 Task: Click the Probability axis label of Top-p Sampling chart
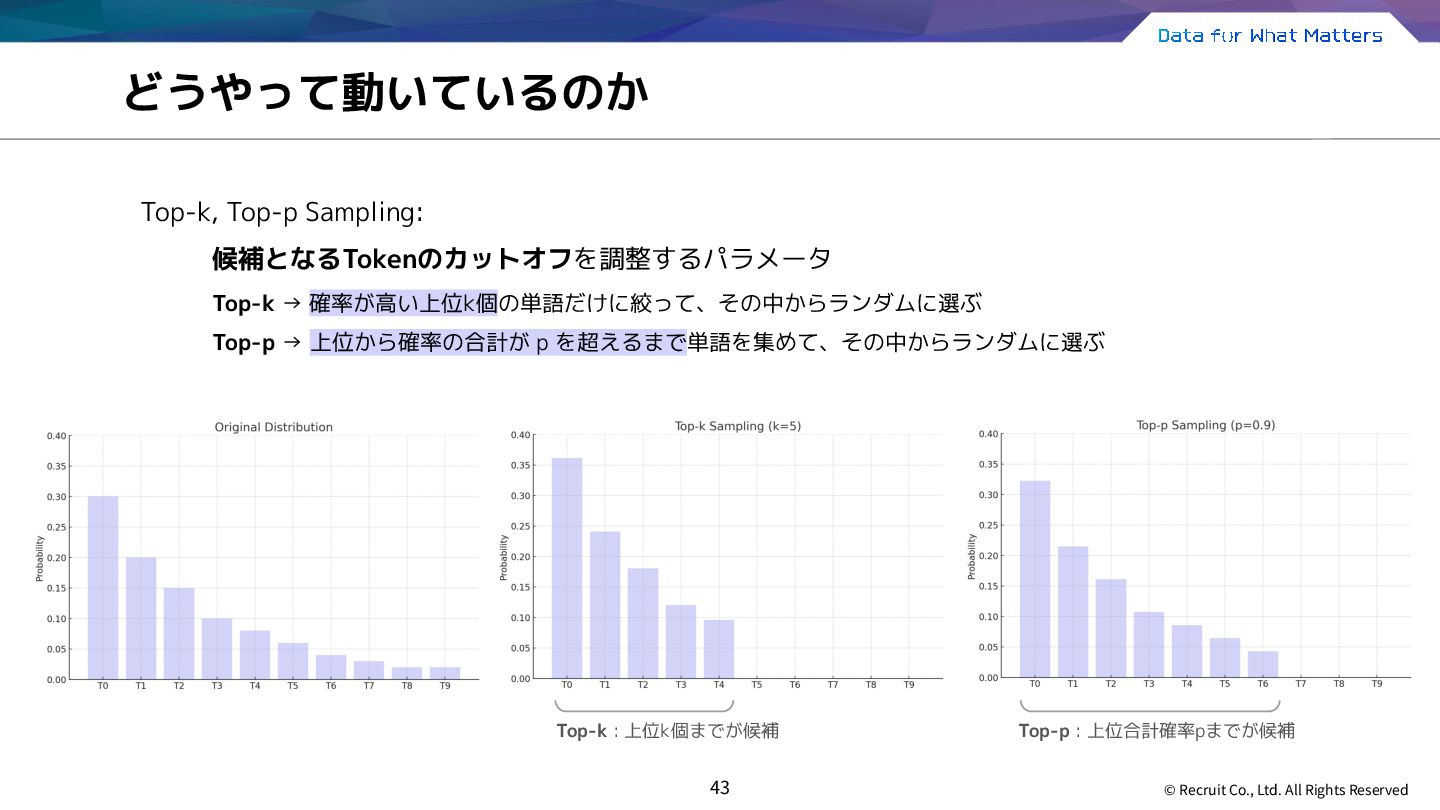point(972,556)
